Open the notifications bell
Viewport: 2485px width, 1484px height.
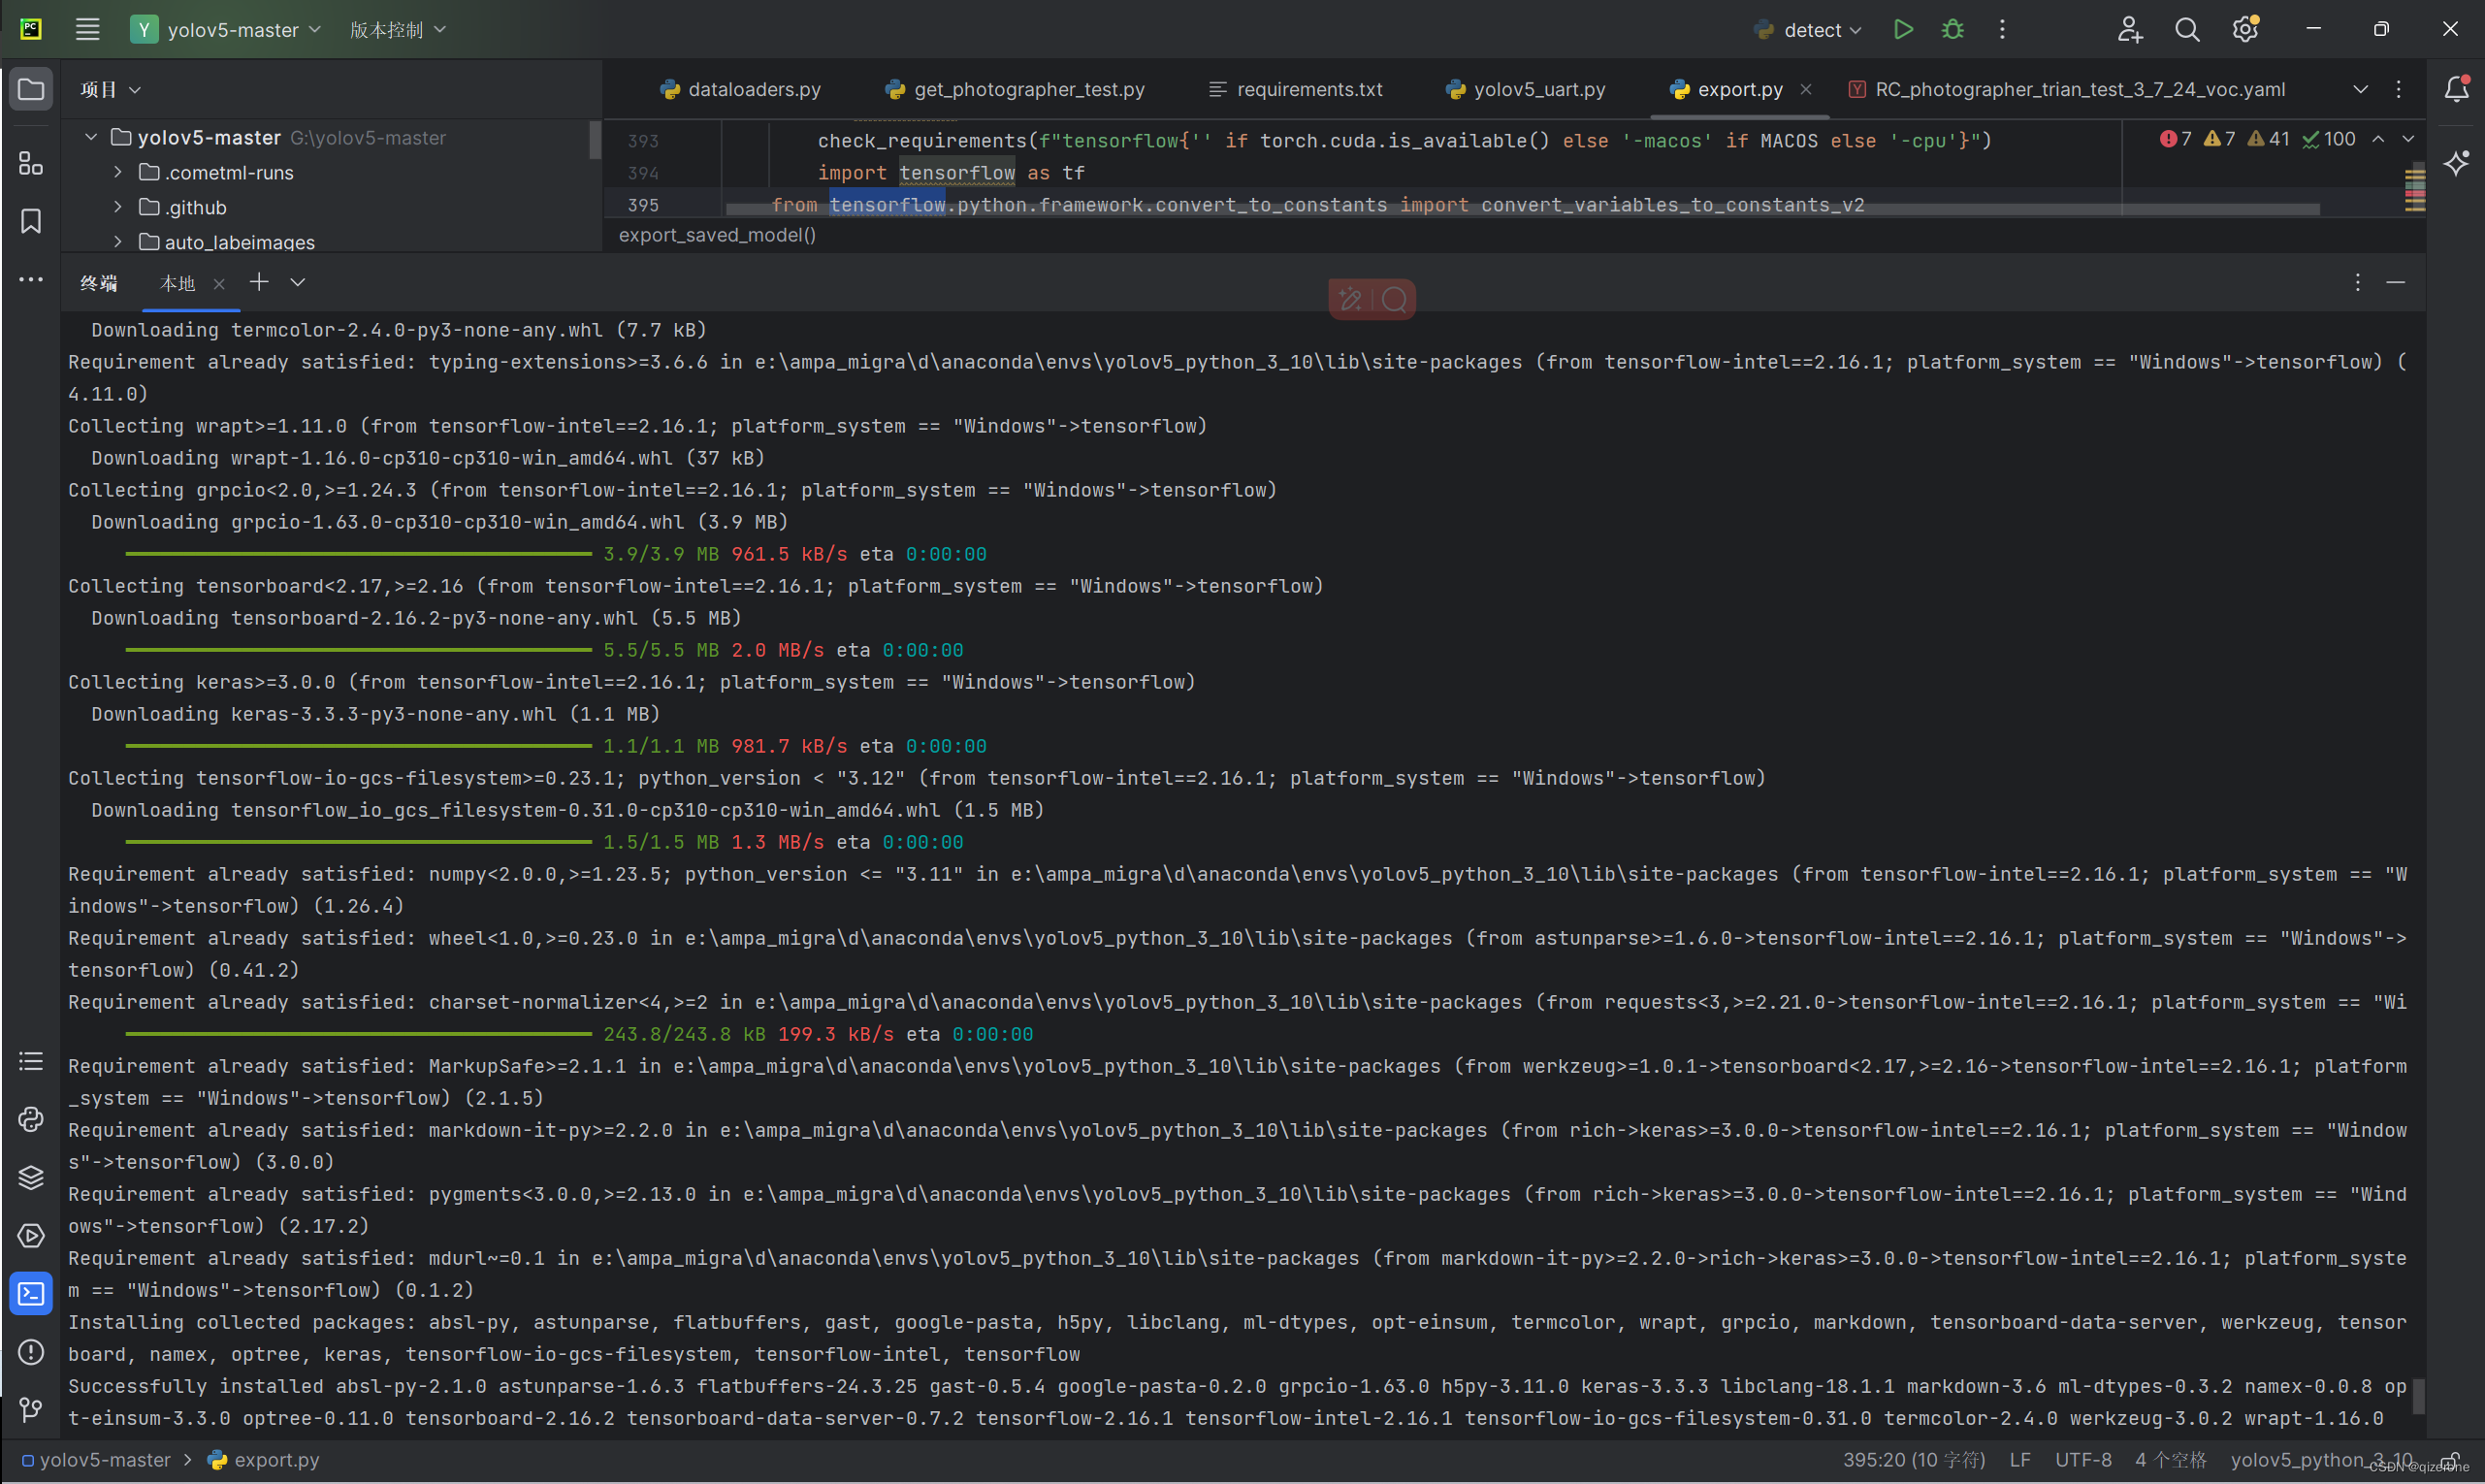(2457, 89)
